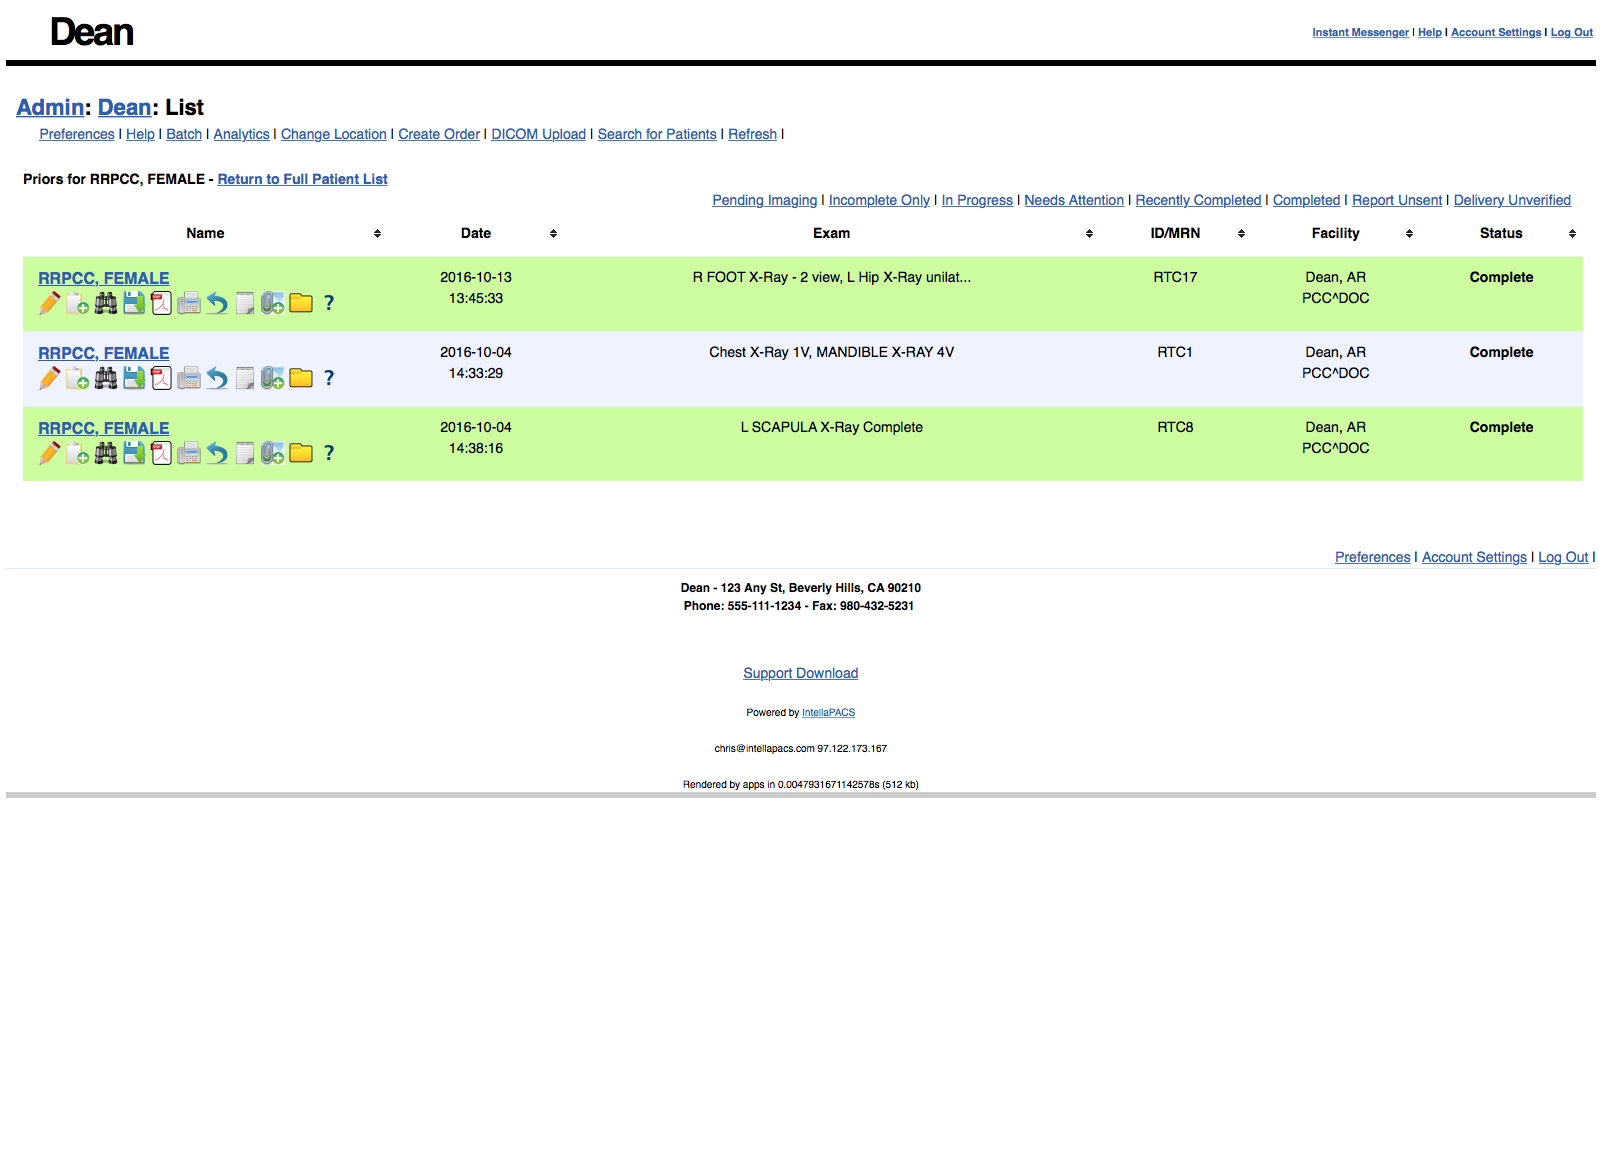Click the pencil edit icon in L SCAPULA row

coord(49,453)
